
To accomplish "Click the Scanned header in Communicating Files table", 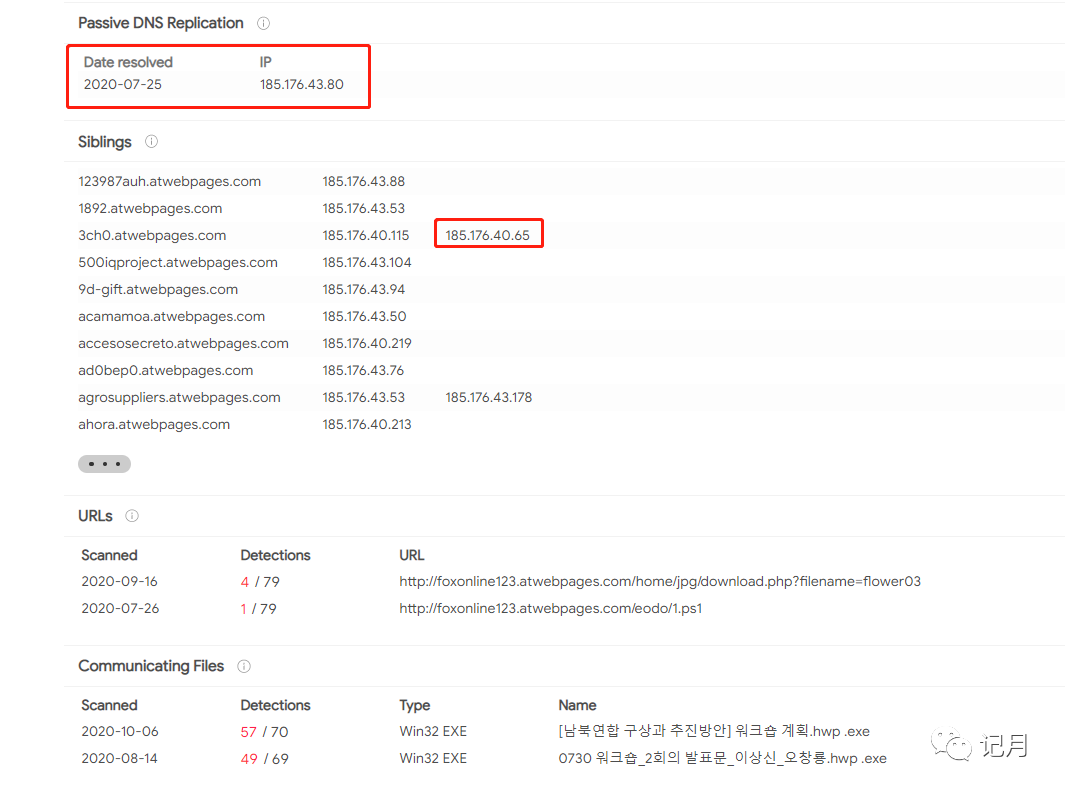I will point(109,706).
